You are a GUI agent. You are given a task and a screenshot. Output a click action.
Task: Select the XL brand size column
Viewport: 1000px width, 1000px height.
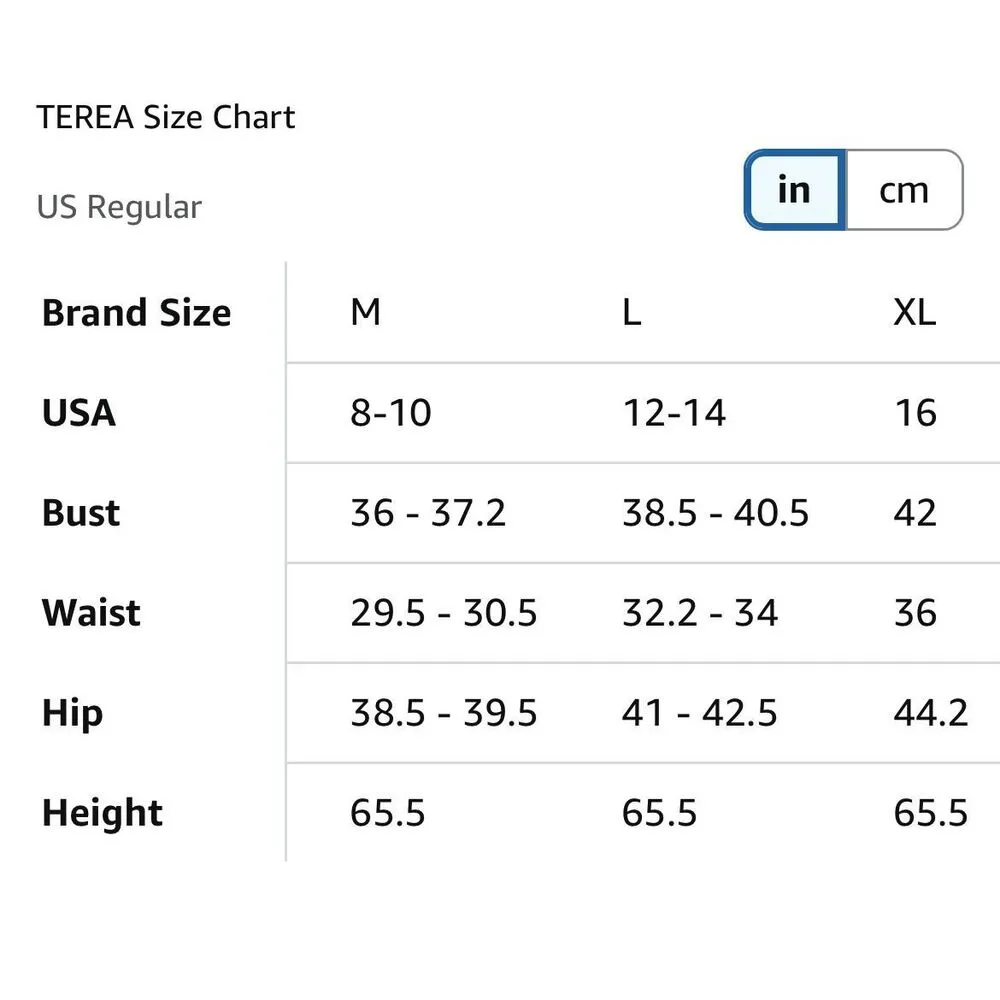tap(914, 313)
